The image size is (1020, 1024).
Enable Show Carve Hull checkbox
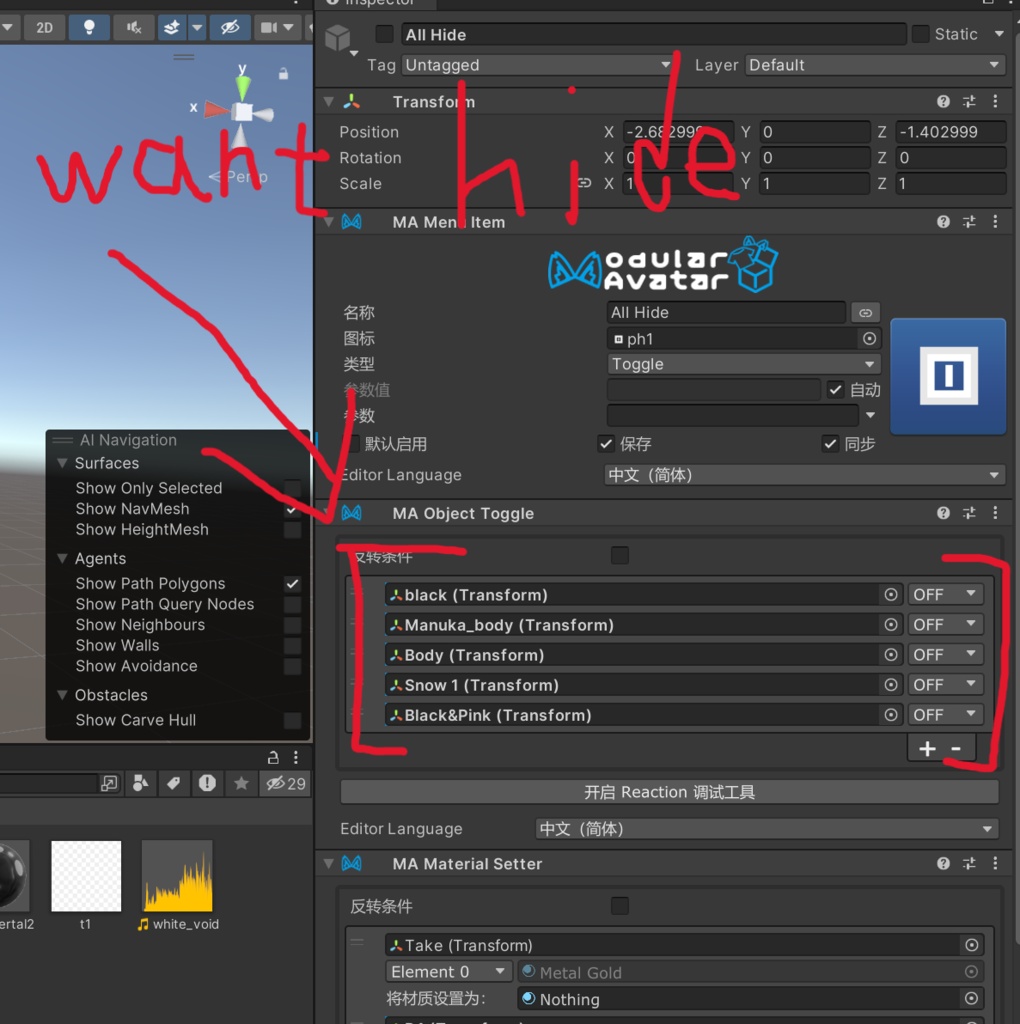pos(293,720)
